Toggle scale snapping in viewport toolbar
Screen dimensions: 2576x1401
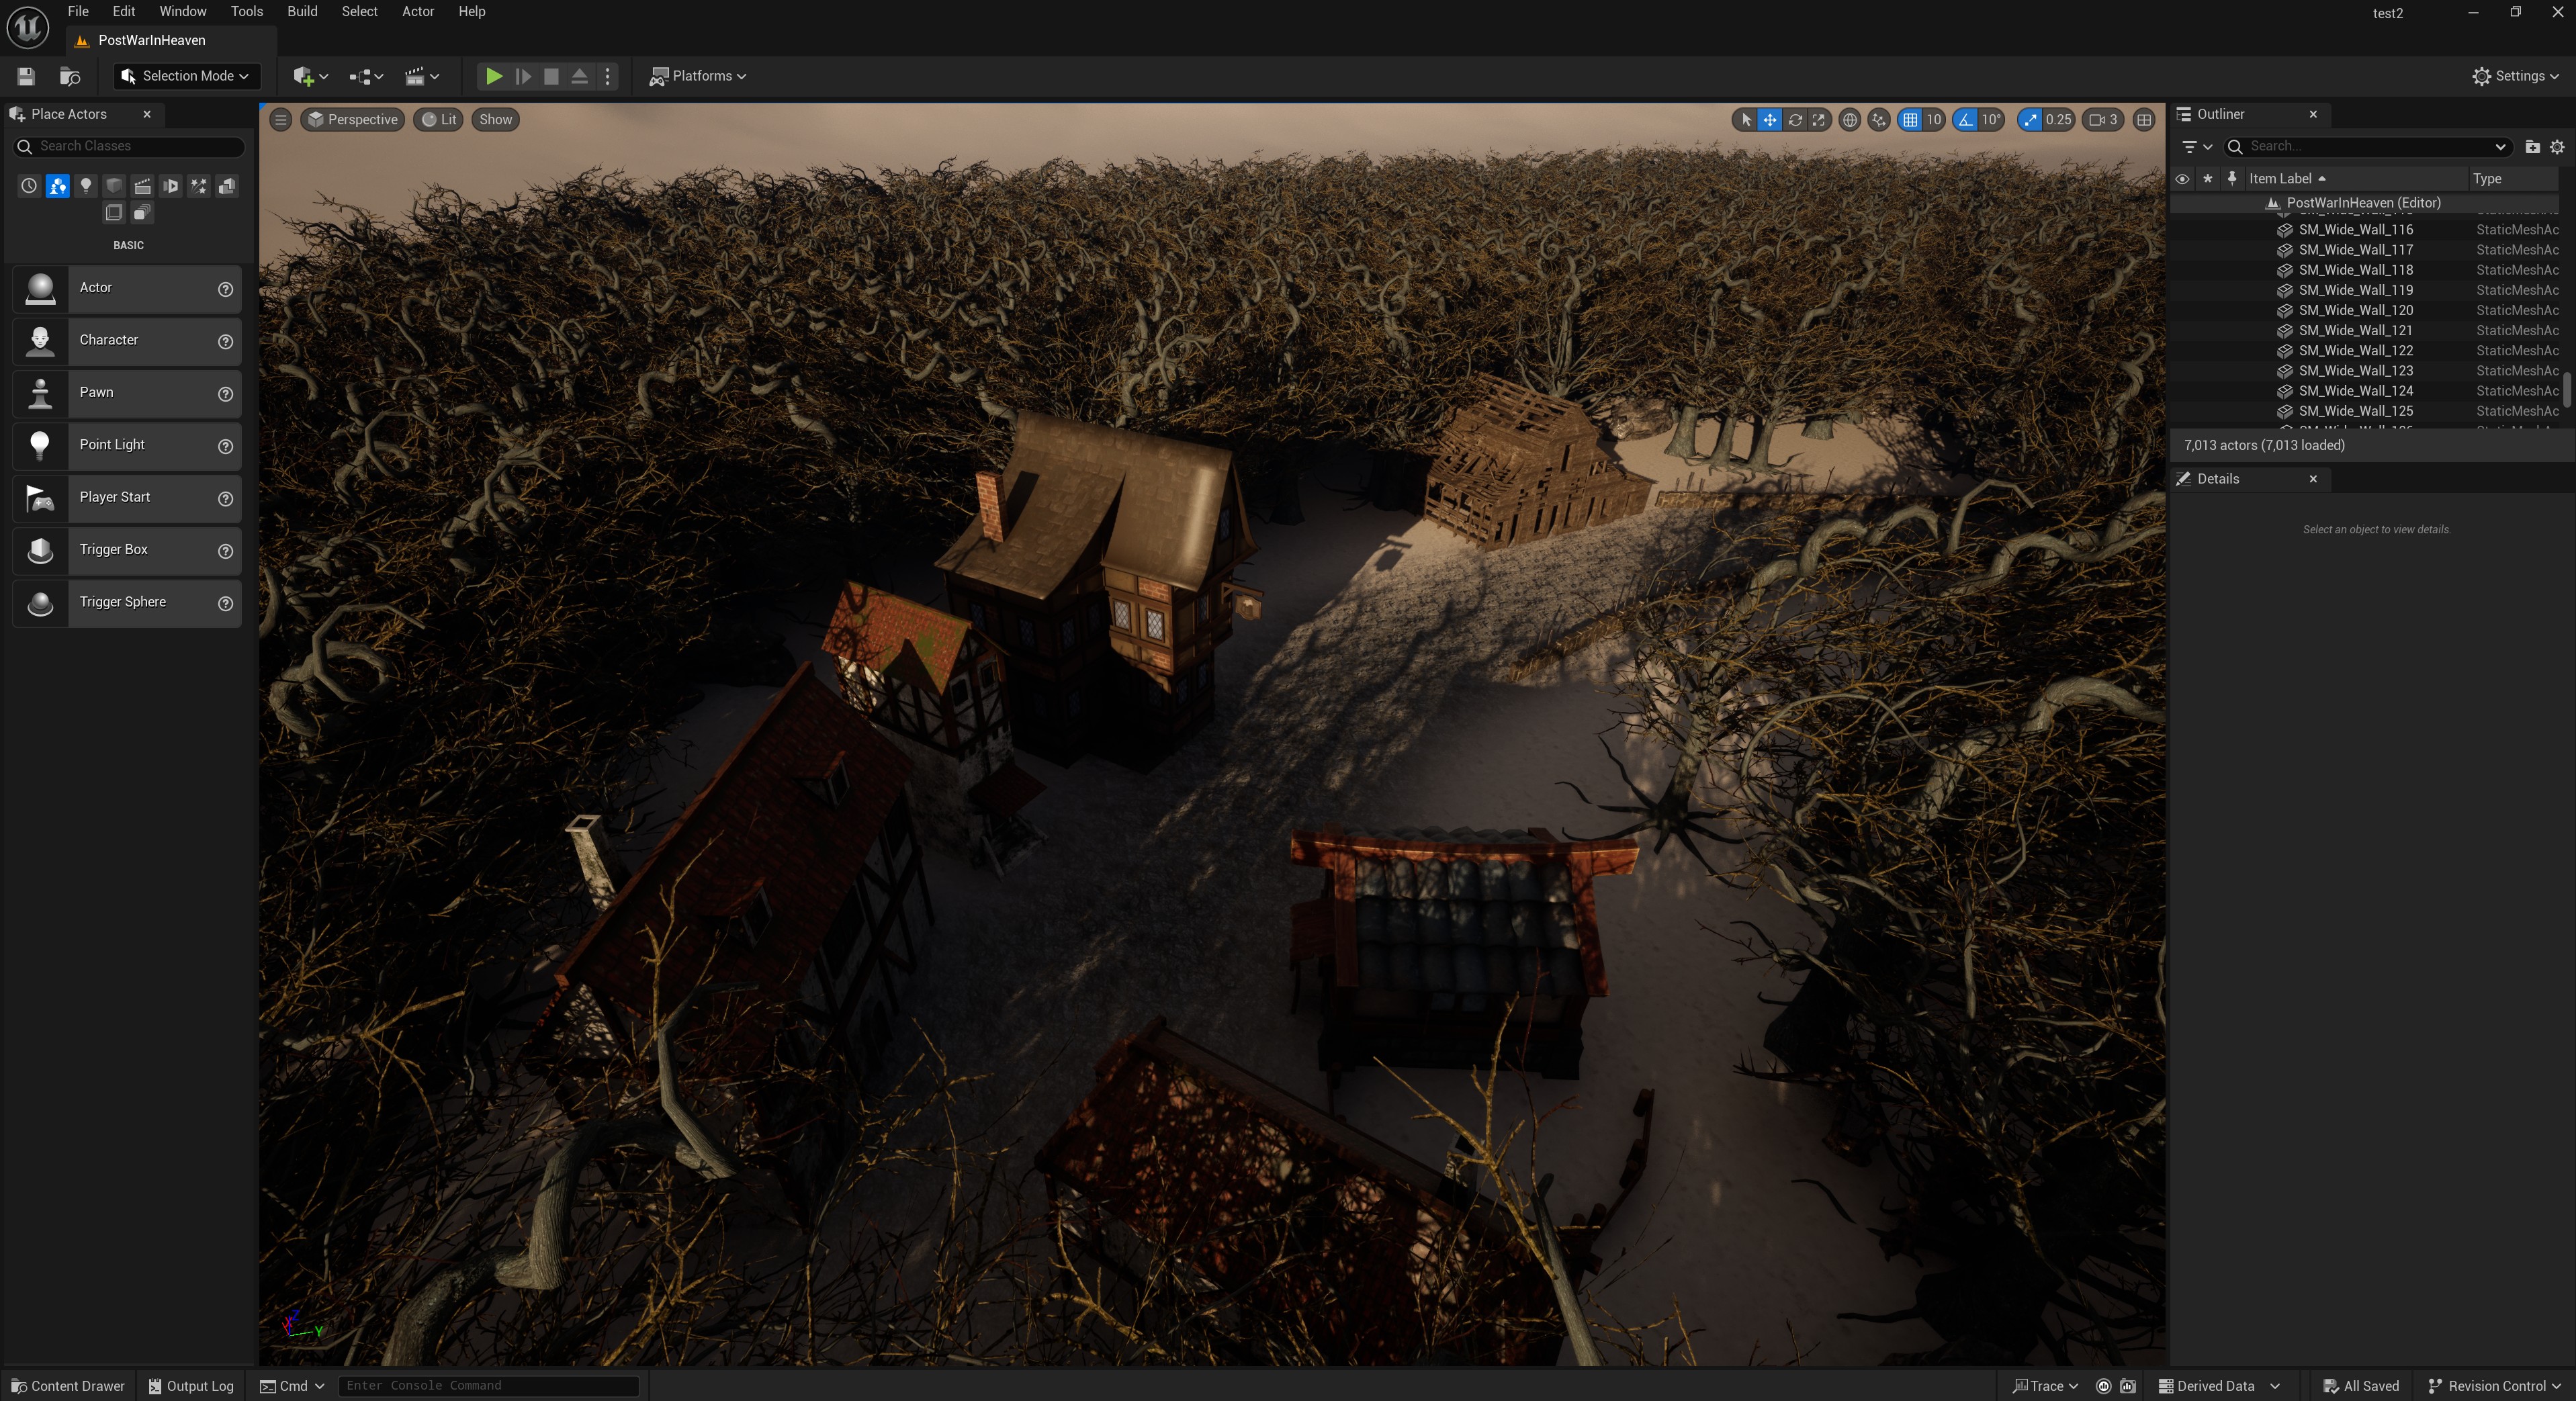[2030, 120]
